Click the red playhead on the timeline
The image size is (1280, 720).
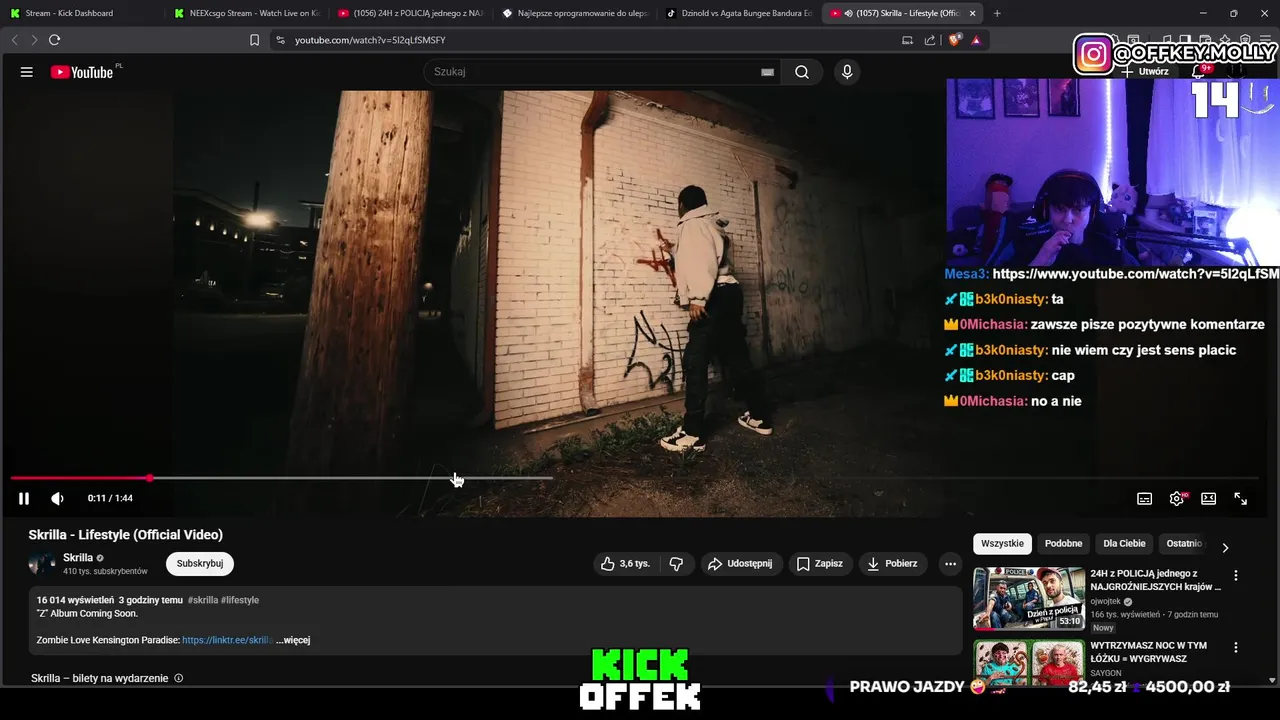click(149, 478)
